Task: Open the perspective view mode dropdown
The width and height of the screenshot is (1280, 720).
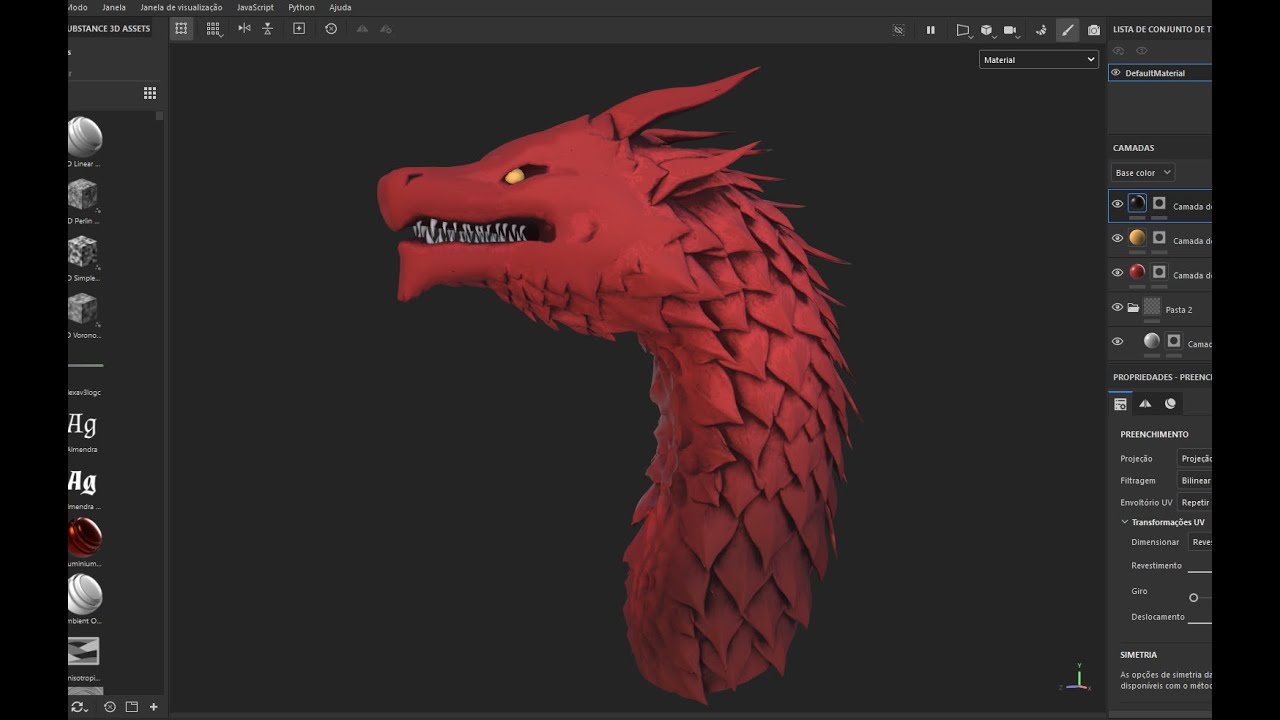Action: pyautogui.click(x=964, y=30)
